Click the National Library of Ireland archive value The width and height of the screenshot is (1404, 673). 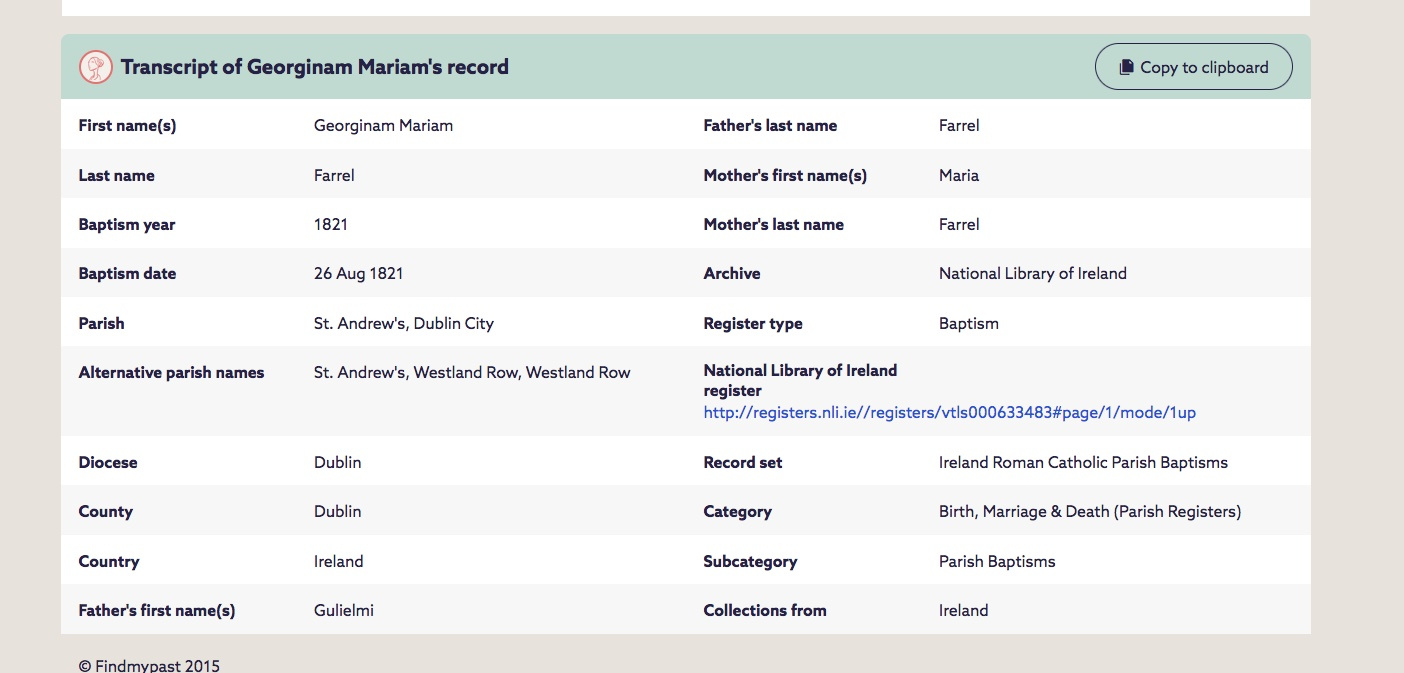(1032, 273)
